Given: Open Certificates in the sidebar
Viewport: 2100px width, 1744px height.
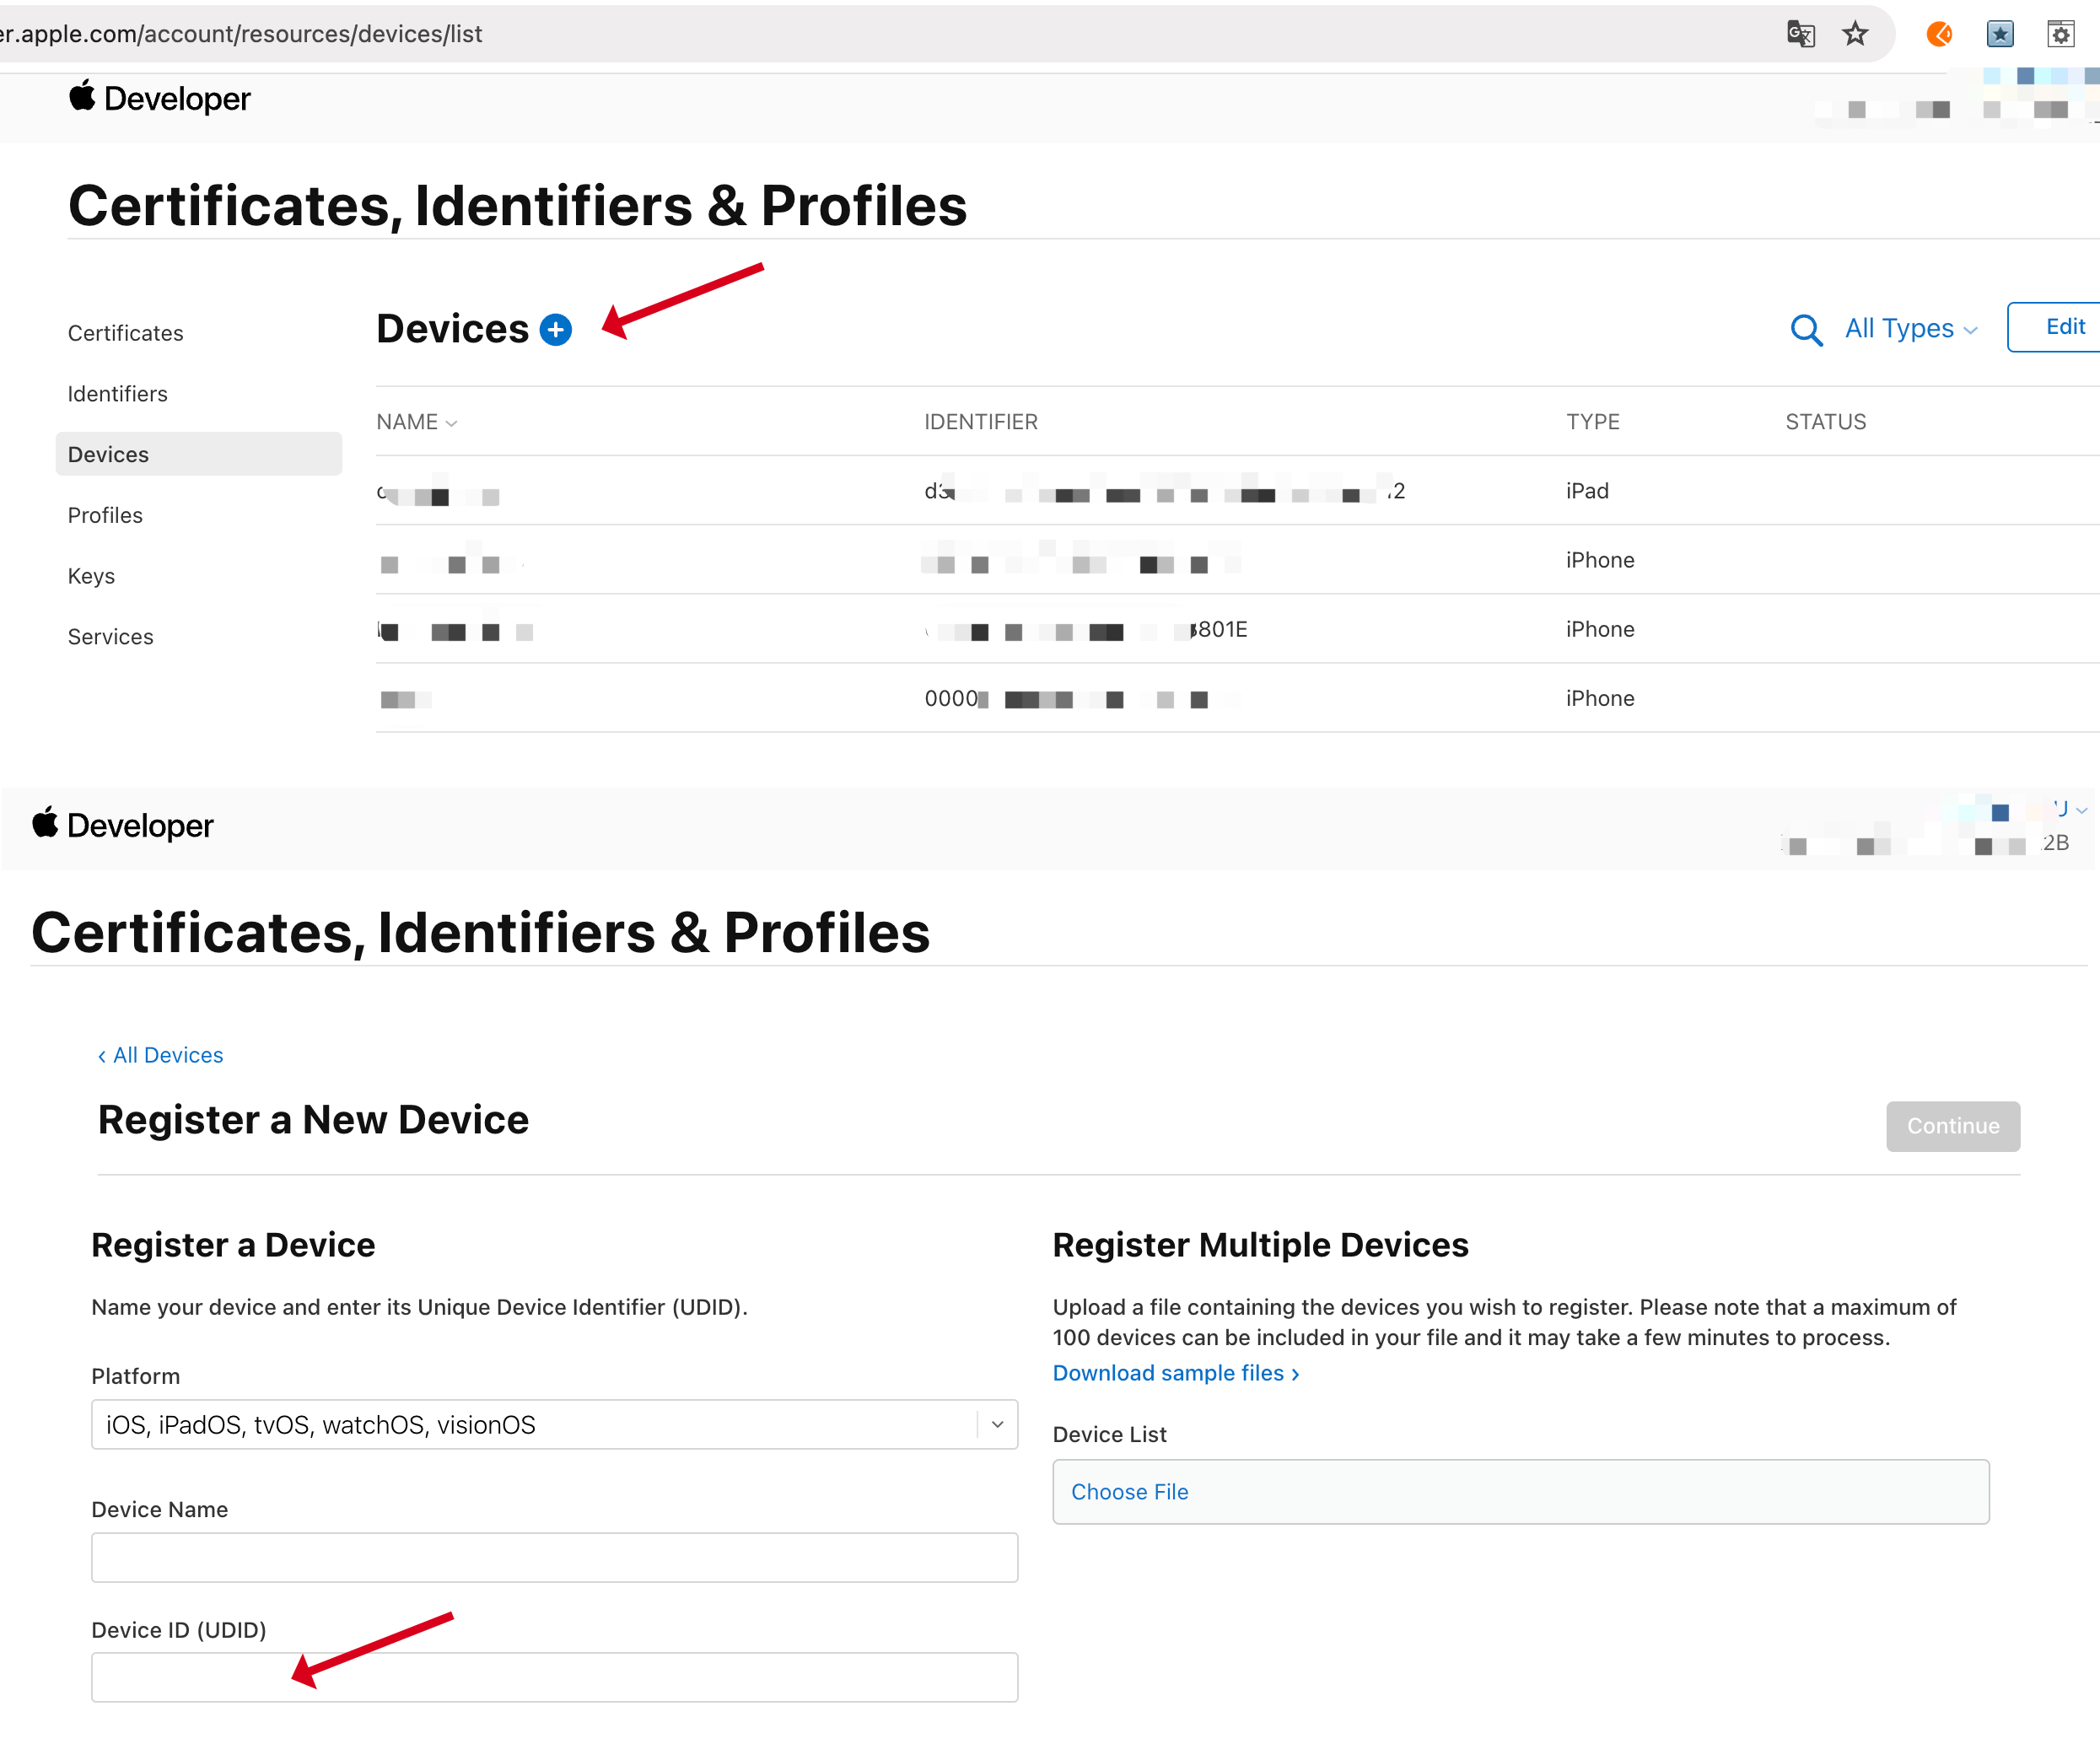Looking at the screenshot, I should pyautogui.click(x=126, y=333).
